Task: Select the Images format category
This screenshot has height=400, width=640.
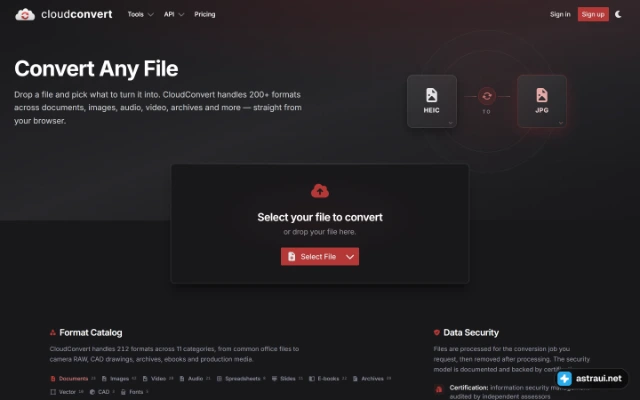Action: click(x=119, y=379)
